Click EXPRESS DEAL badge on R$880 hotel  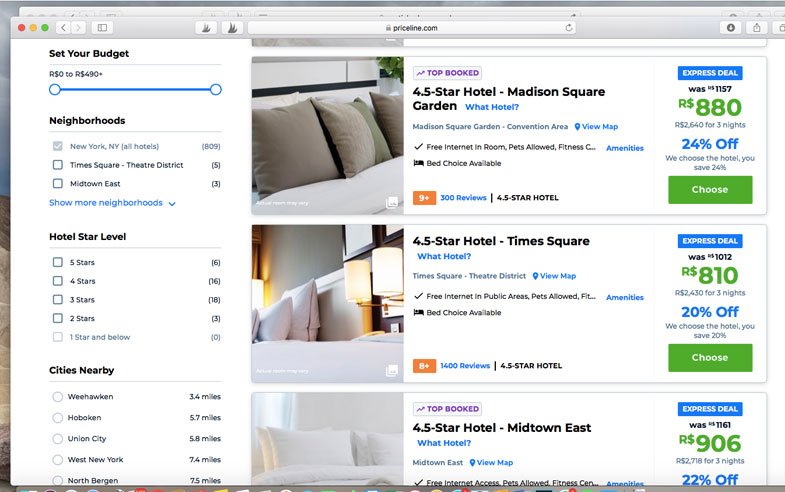(710, 73)
